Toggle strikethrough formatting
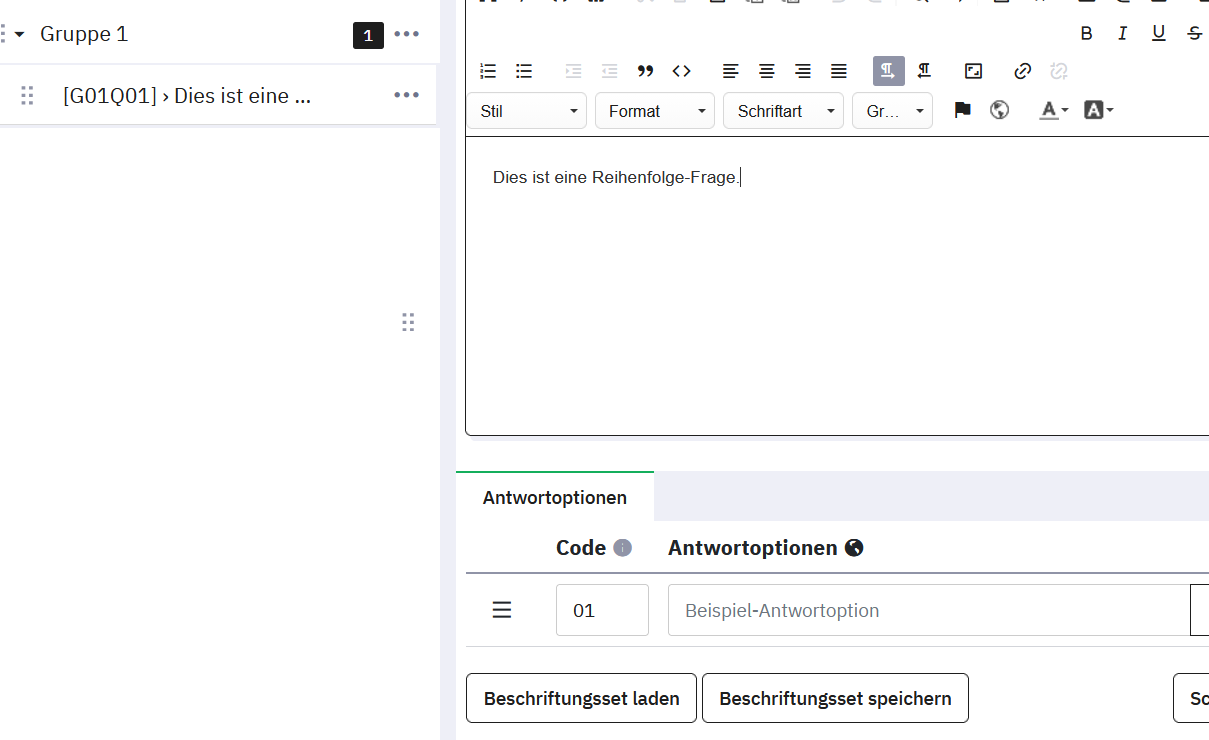The height and width of the screenshot is (740, 1209). point(1194,34)
